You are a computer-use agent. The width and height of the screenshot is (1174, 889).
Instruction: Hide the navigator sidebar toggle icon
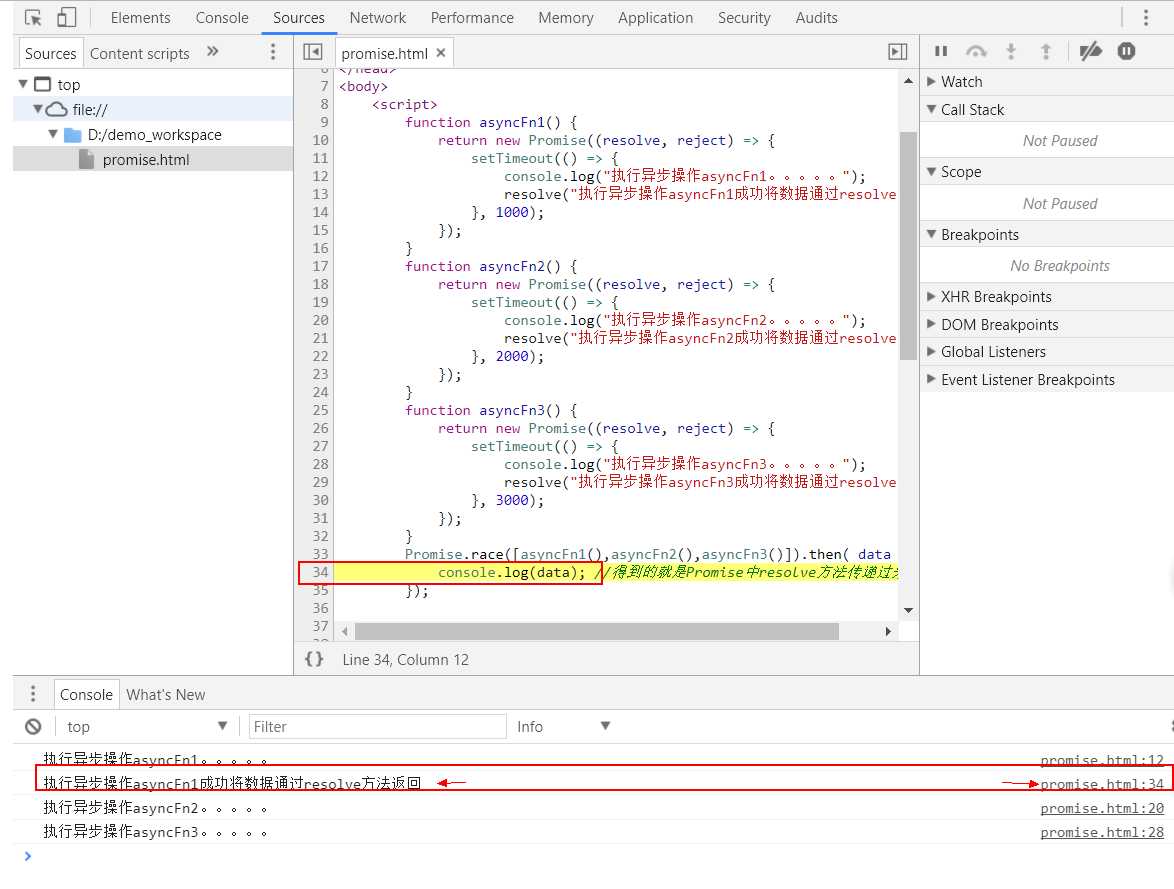coord(312,52)
